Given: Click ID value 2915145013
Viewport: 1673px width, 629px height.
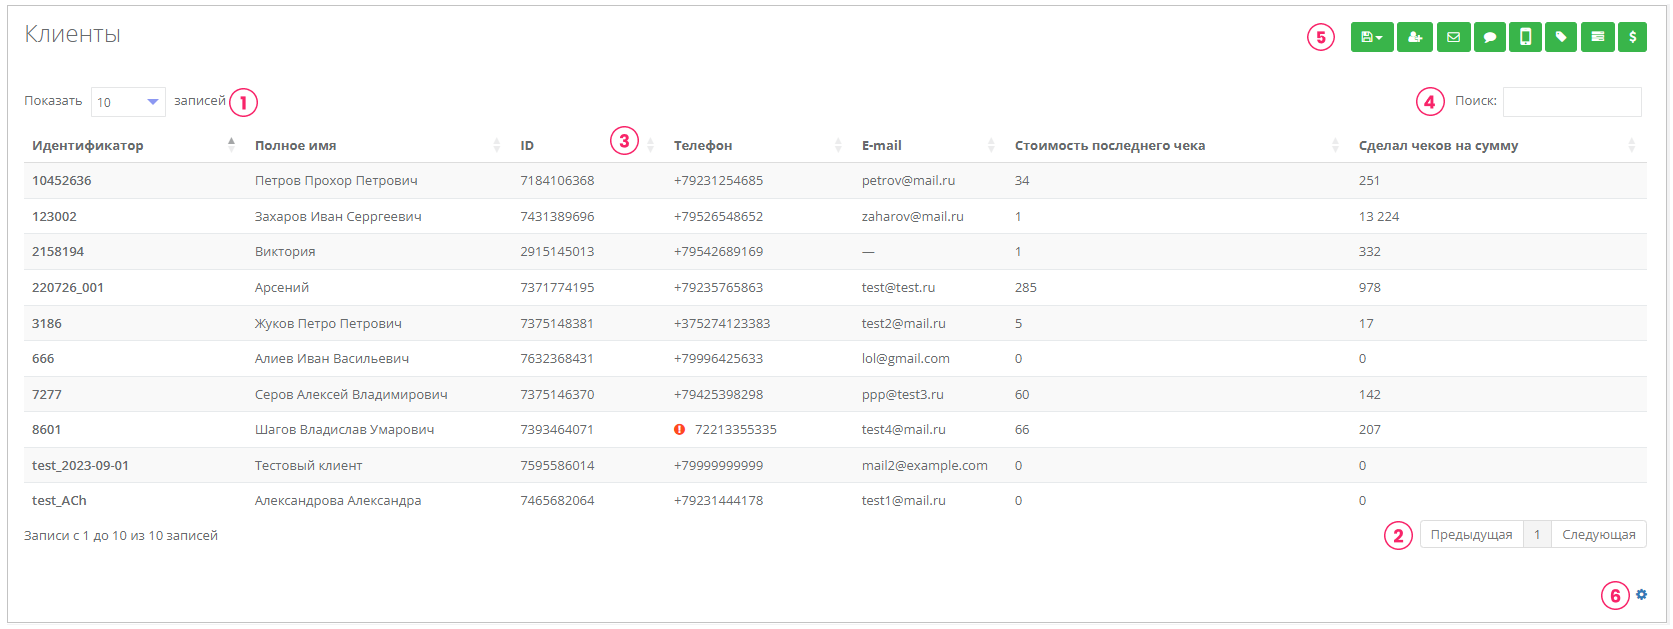Looking at the screenshot, I should coord(557,252).
